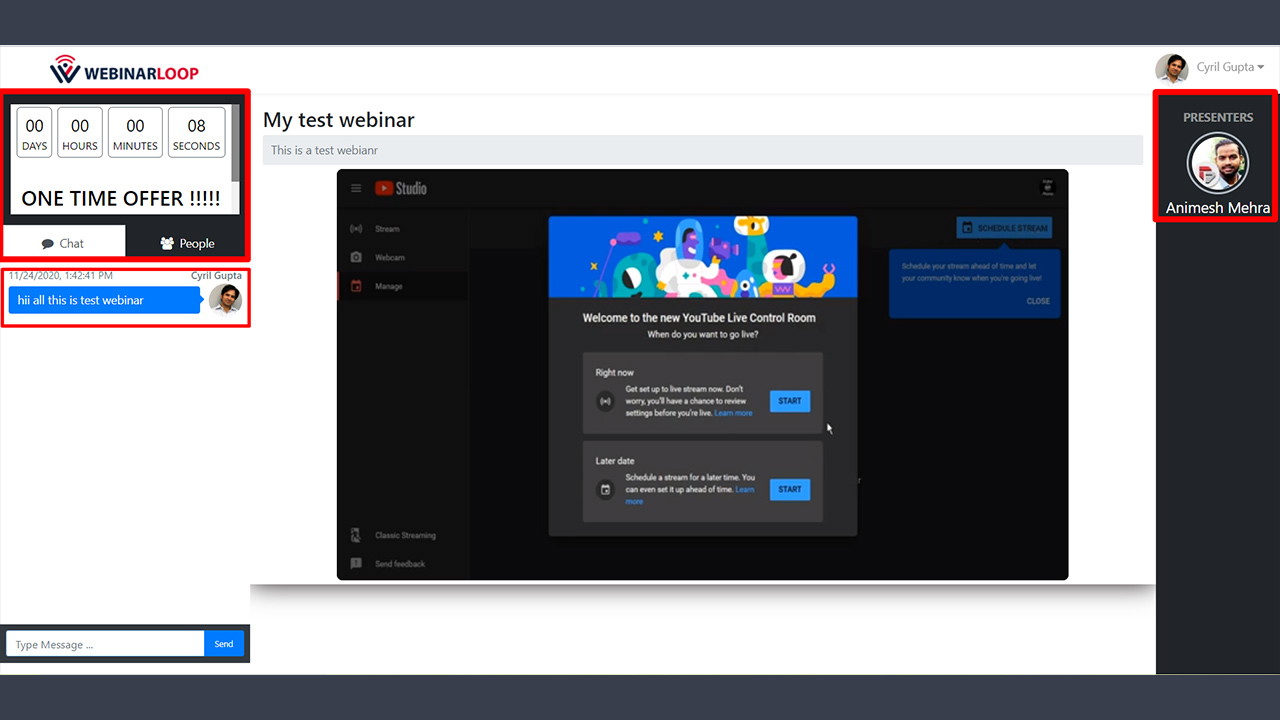The height and width of the screenshot is (720, 1280).
Task: Click the SCHEDULE STREAM button
Action: point(1004,228)
